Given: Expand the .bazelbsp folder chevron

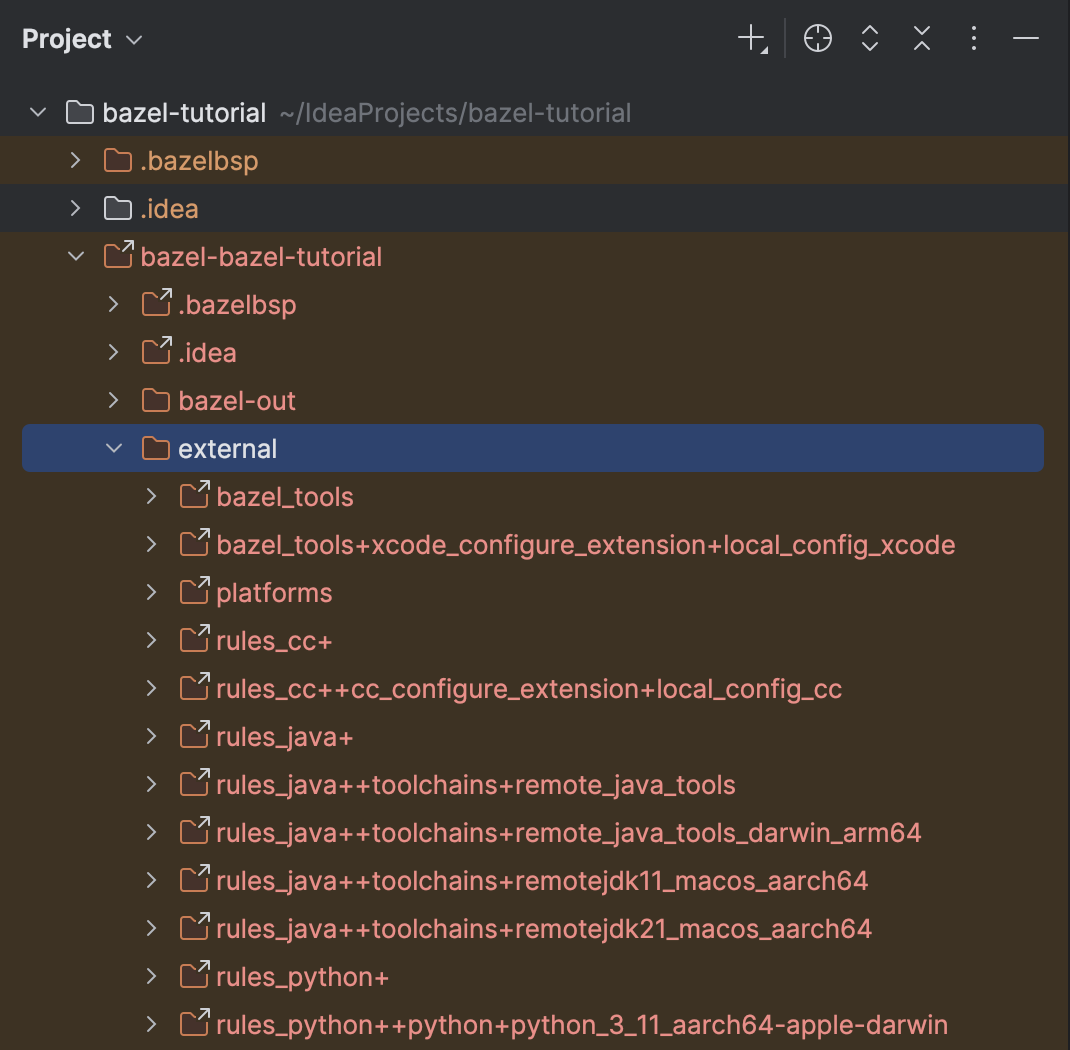Looking at the screenshot, I should click(x=76, y=160).
